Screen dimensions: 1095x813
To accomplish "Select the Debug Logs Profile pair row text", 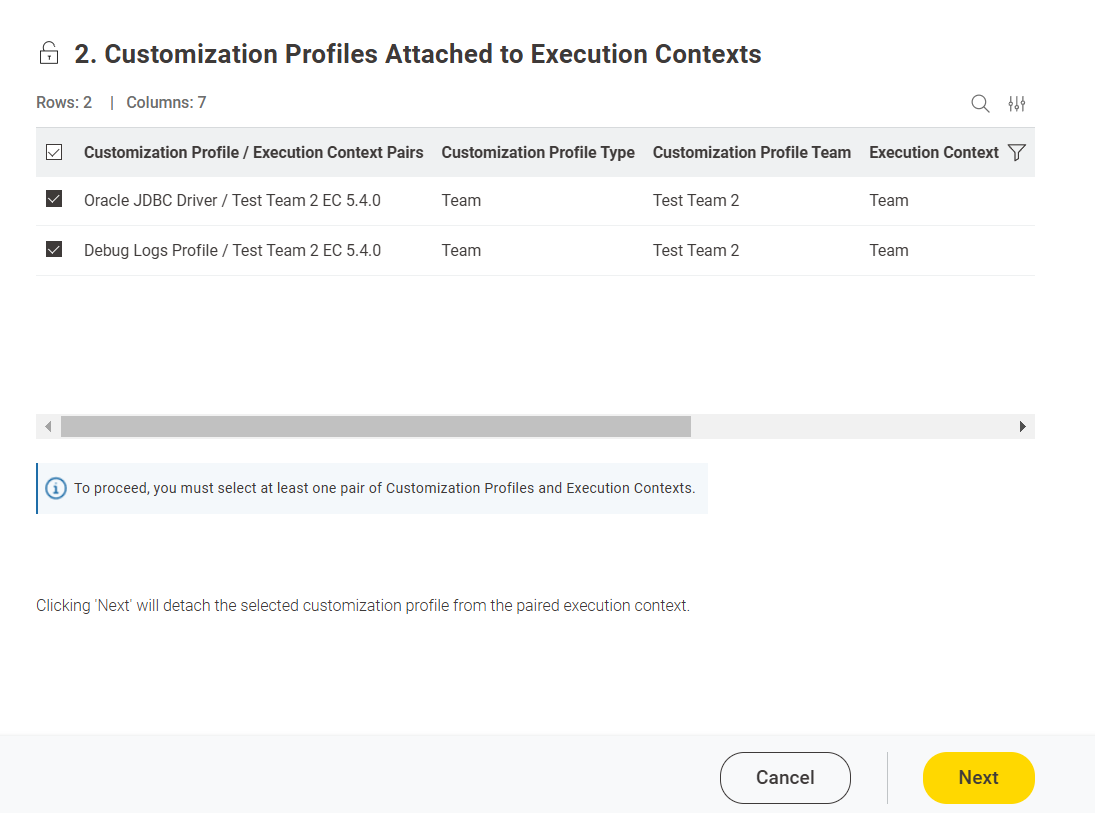I will 232,251.
